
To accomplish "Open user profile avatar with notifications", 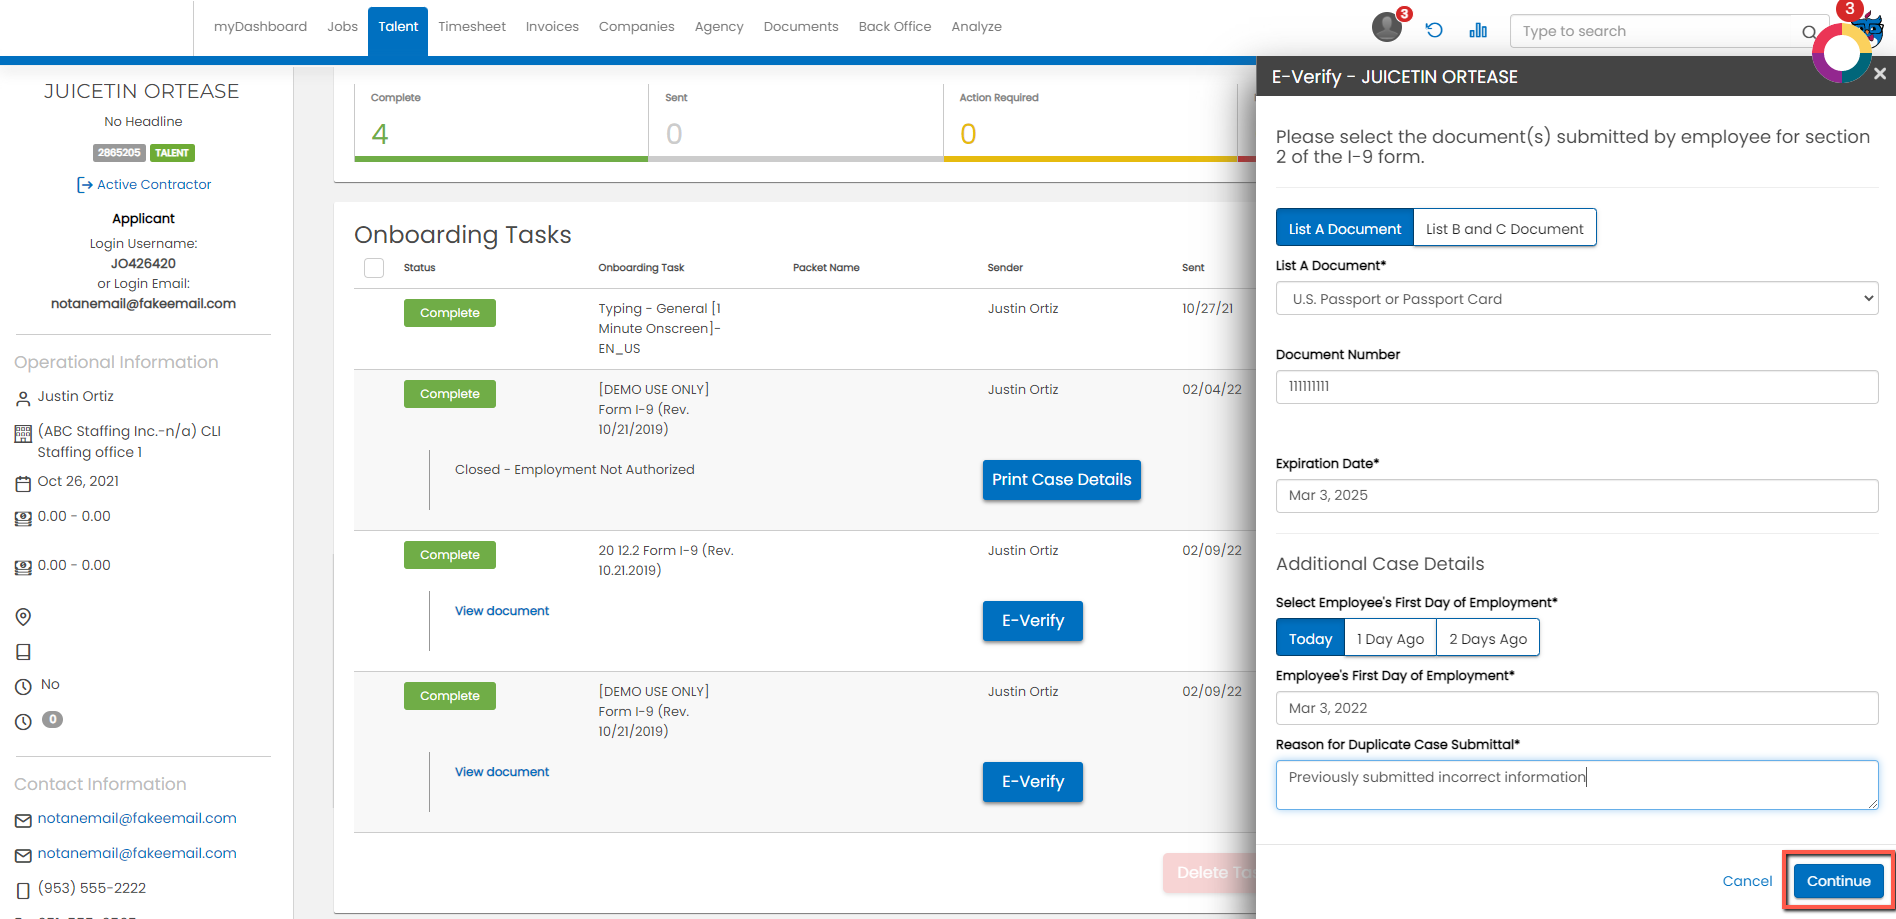I will pyautogui.click(x=1387, y=27).
